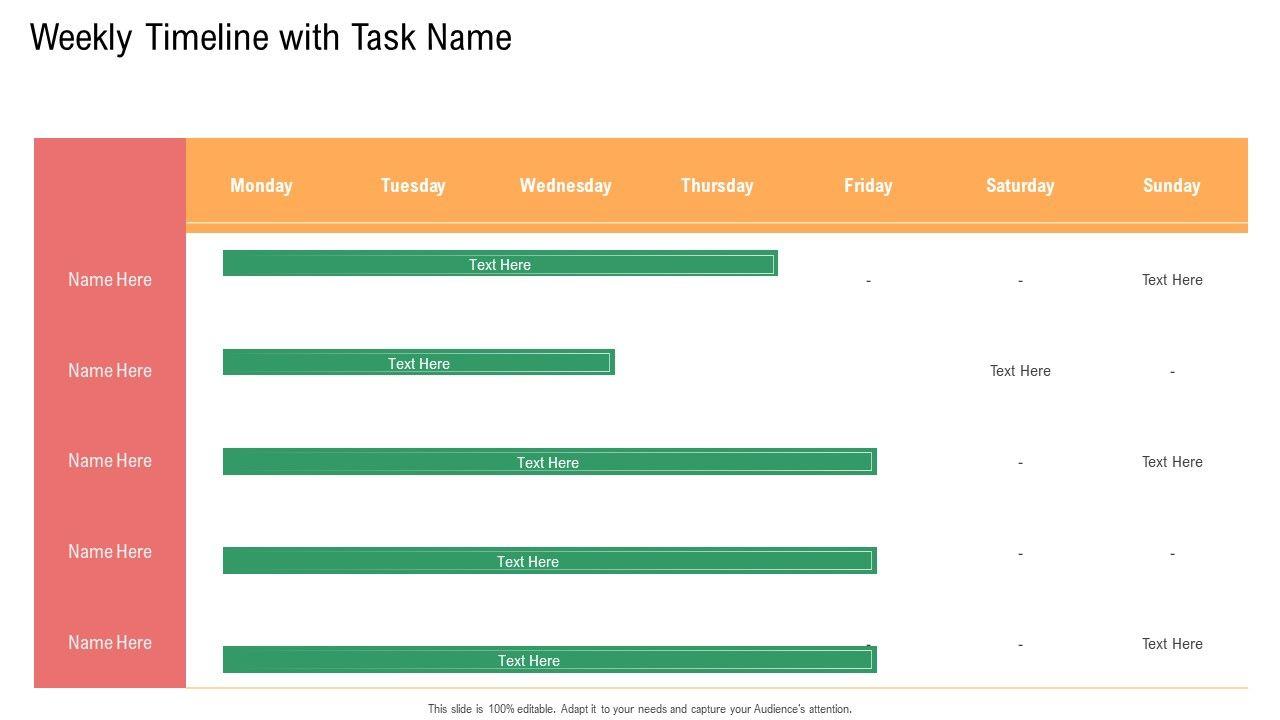Select the third row's green task bar
Image resolution: width=1280 pixels, height=720 pixels.
(549, 462)
